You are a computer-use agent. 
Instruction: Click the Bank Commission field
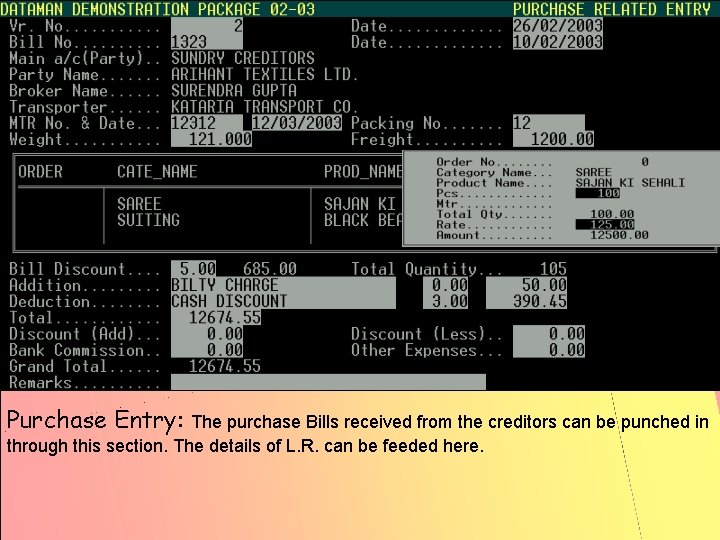pos(207,350)
